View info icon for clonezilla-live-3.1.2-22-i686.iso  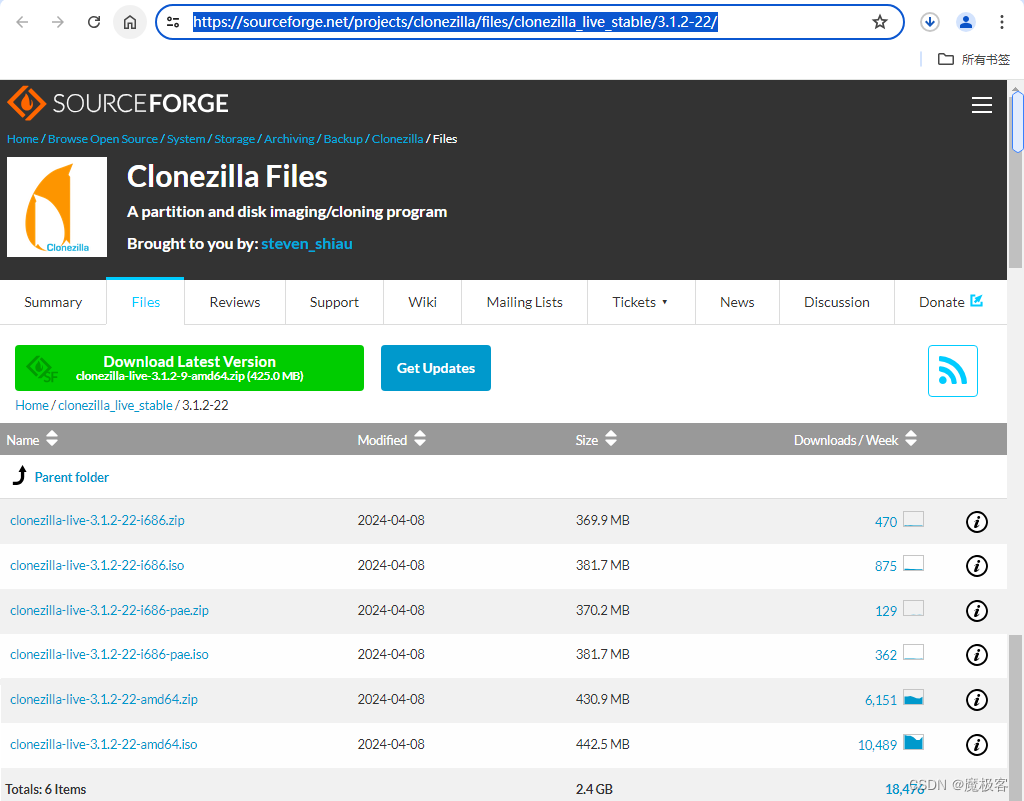976,566
